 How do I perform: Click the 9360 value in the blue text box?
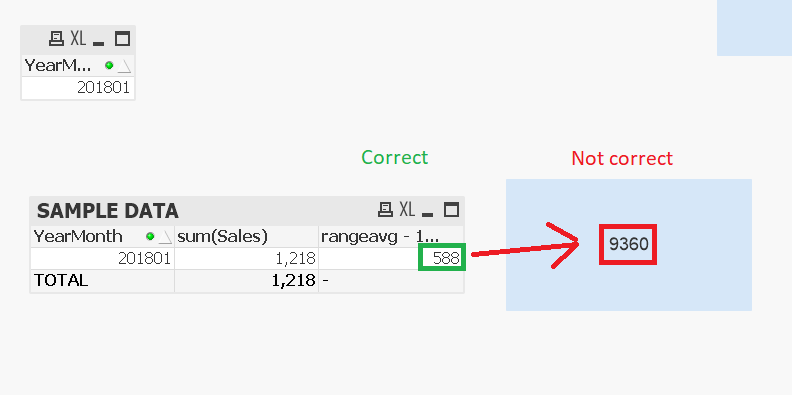pyautogui.click(x=627, y=242)
